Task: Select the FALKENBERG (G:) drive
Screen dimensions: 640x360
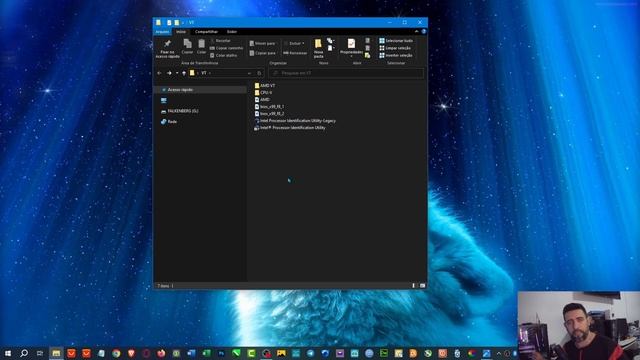Action: tap(180, 111)
